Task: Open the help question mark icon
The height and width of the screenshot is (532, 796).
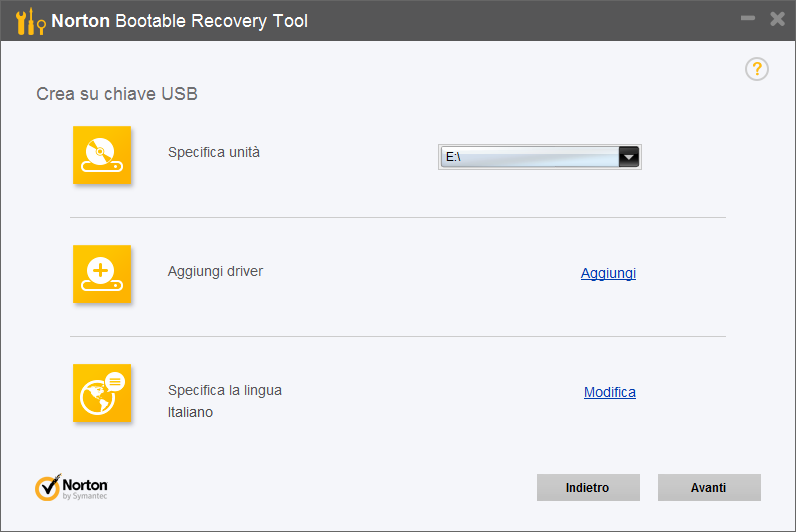Action: click(757, 69)
